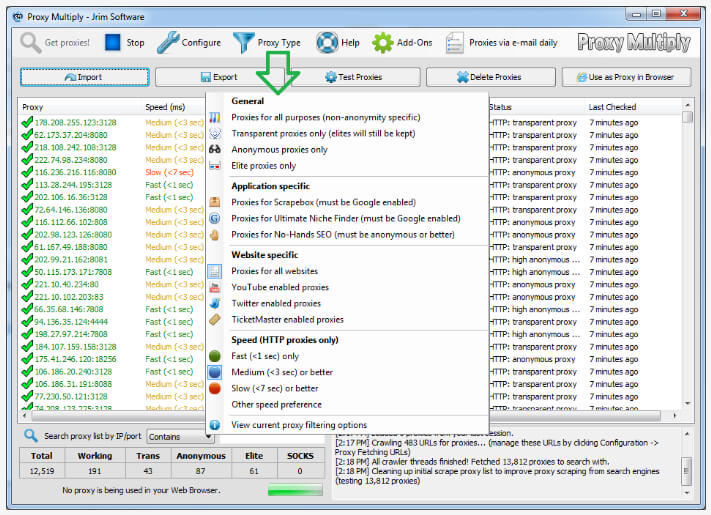Click the Export button
The height and width of the screenshot is (515, 711).
coord(219,77)
